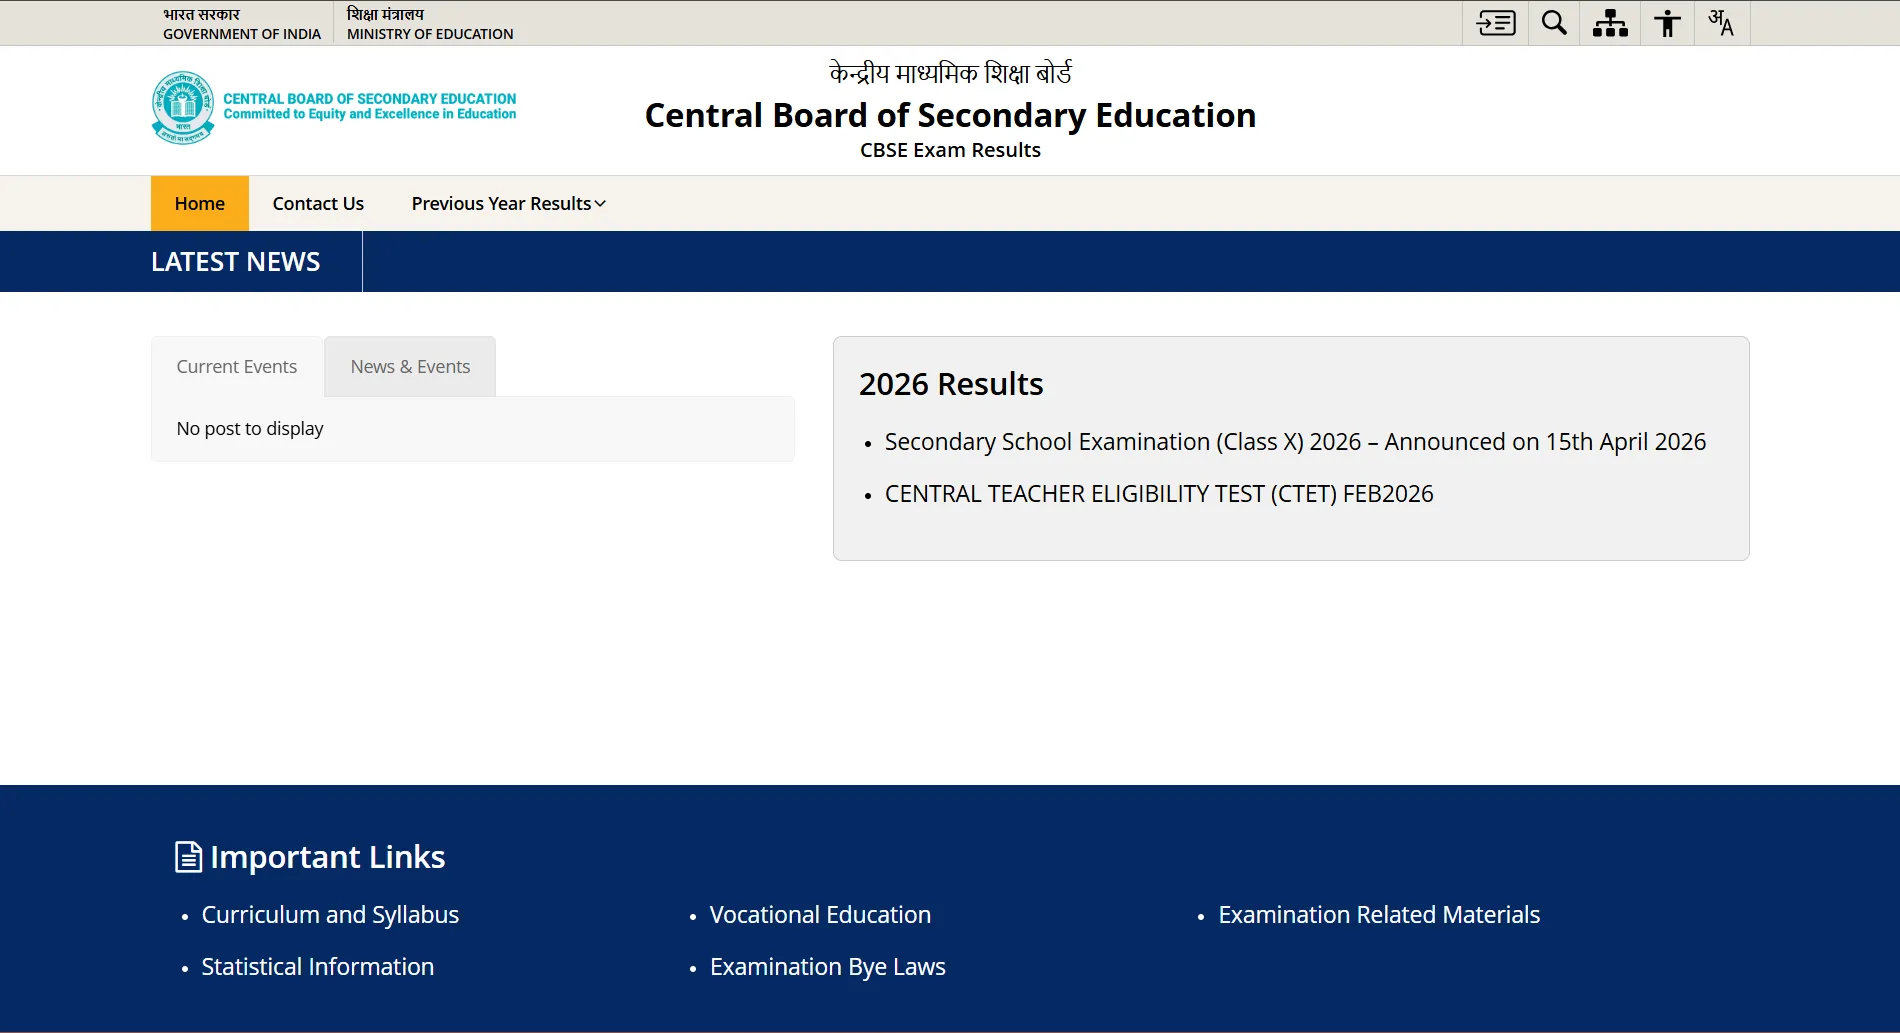The width and height of the screenshot is (1900, 1033).
Task: Switch to the News & Events tab
Action: [x=410, y=366]
